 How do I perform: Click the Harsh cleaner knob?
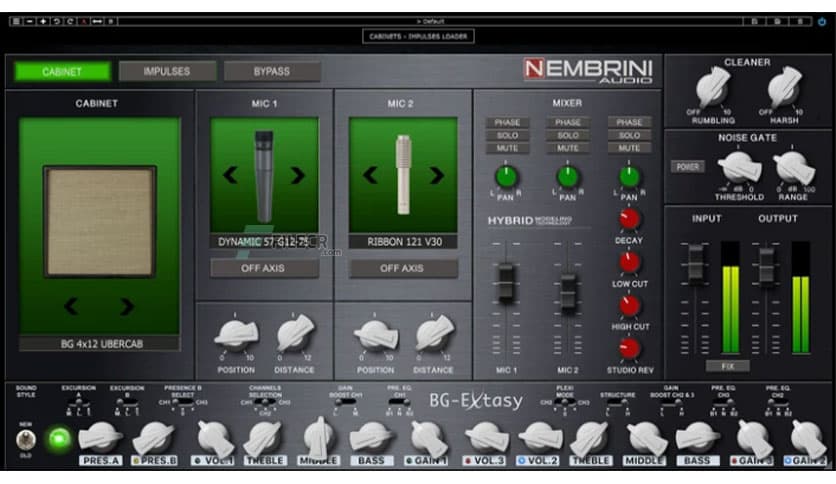point(784,88)
